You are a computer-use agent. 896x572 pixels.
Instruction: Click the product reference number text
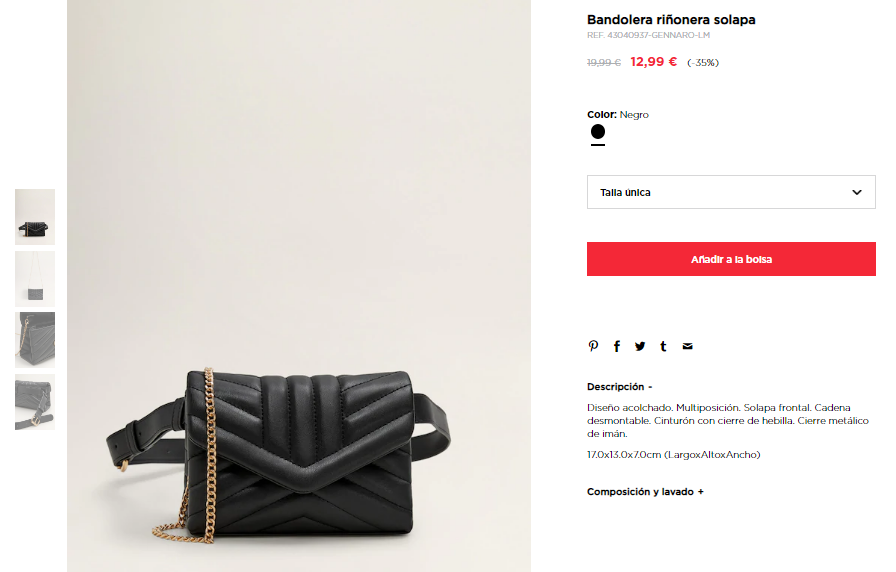pos(648,35)
